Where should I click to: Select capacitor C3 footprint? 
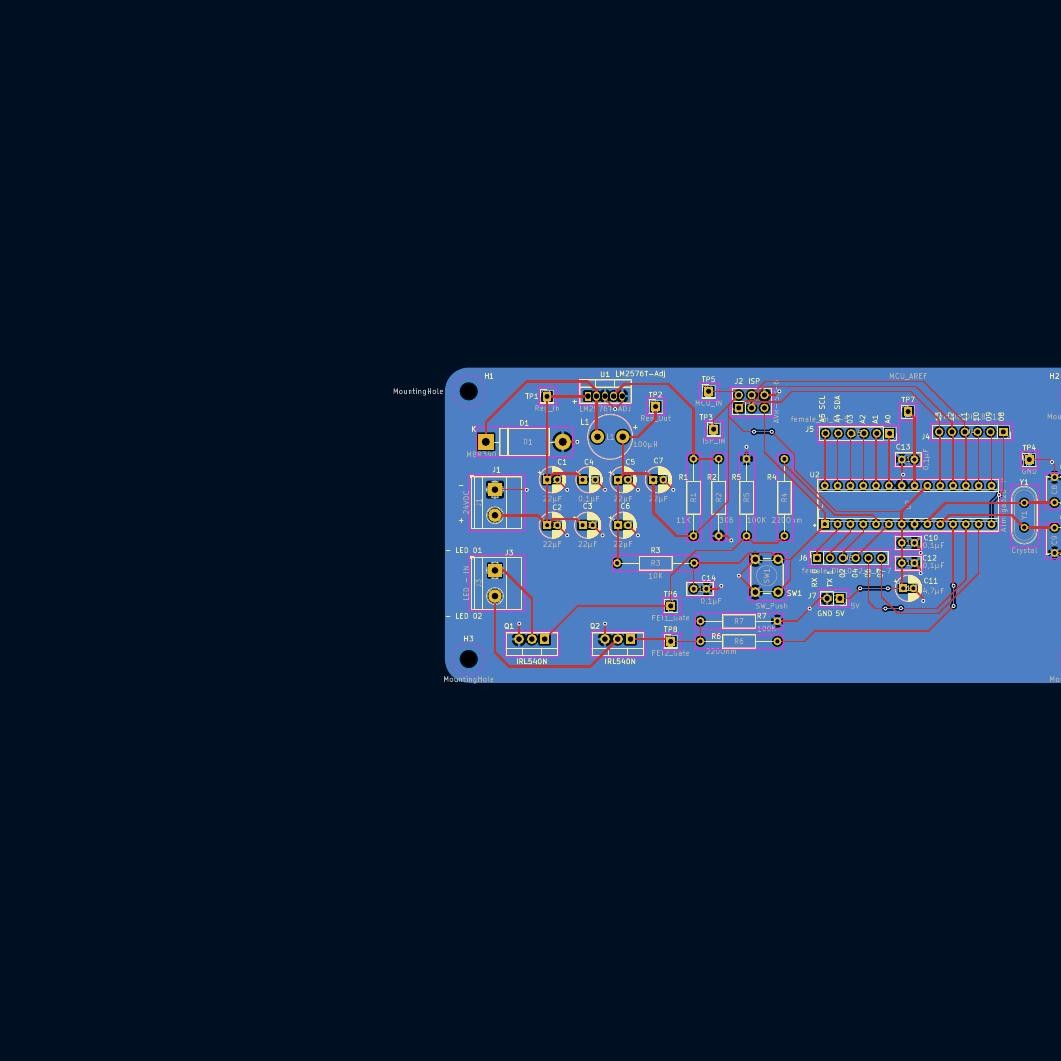click(588, 525)
